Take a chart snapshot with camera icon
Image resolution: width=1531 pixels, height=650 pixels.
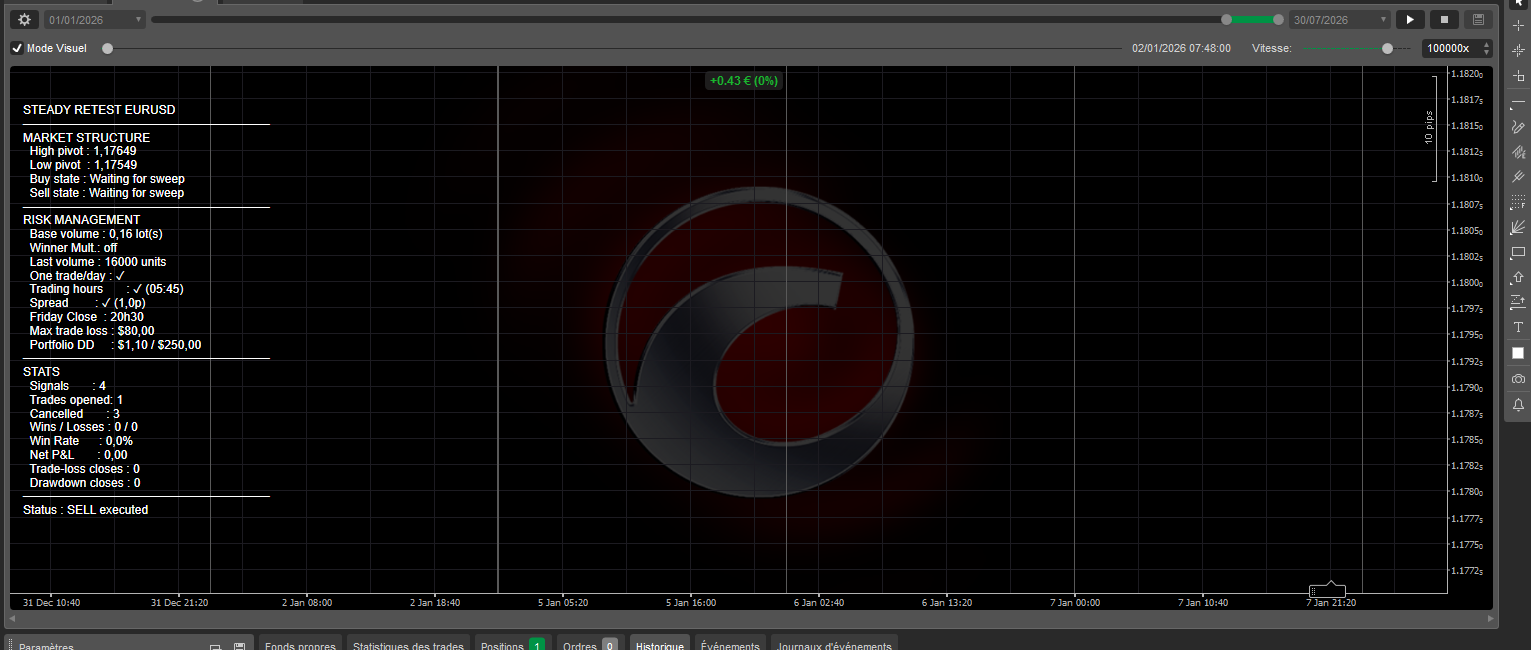(x=1518, y=379)
